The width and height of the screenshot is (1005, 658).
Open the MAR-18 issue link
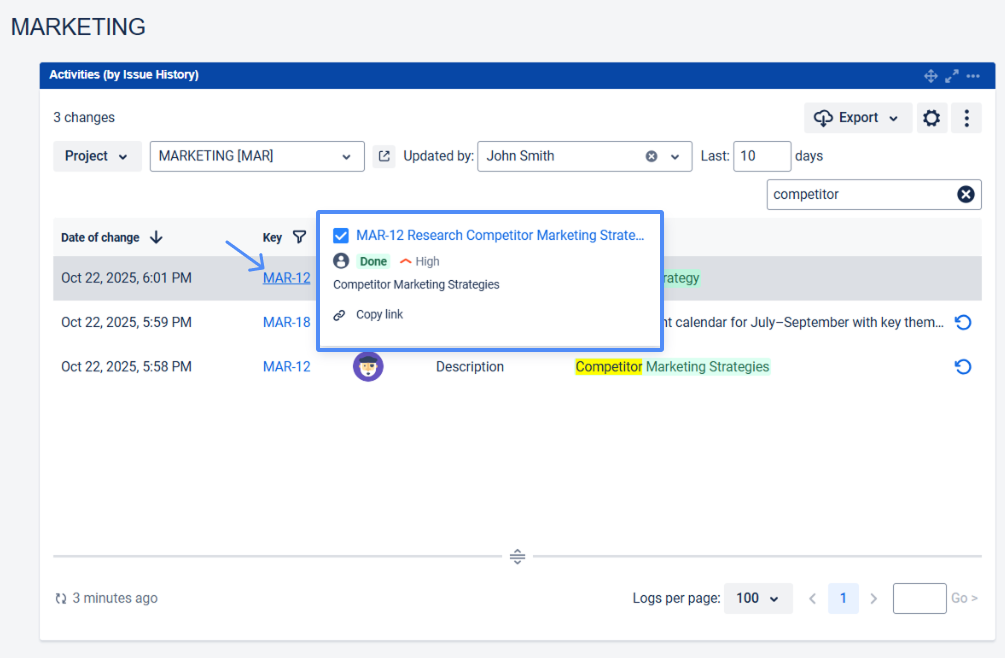click(286, 322)
